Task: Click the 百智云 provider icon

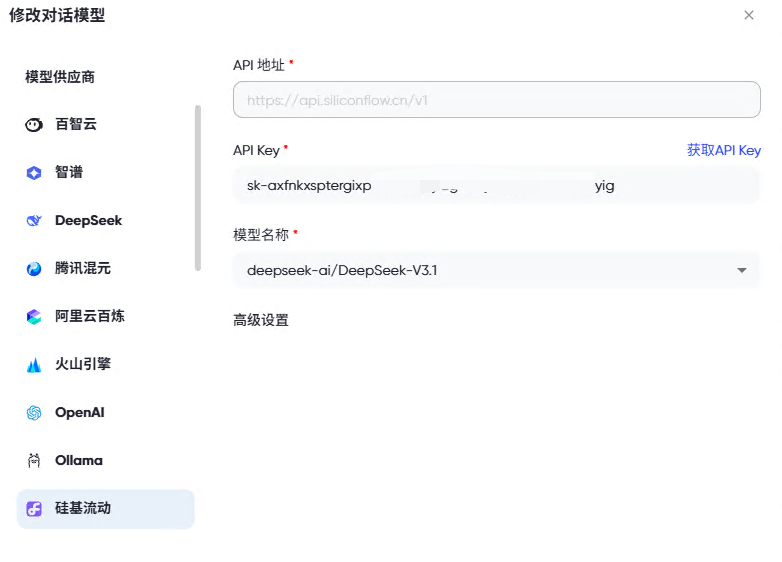Action: (x=34, y=125)
